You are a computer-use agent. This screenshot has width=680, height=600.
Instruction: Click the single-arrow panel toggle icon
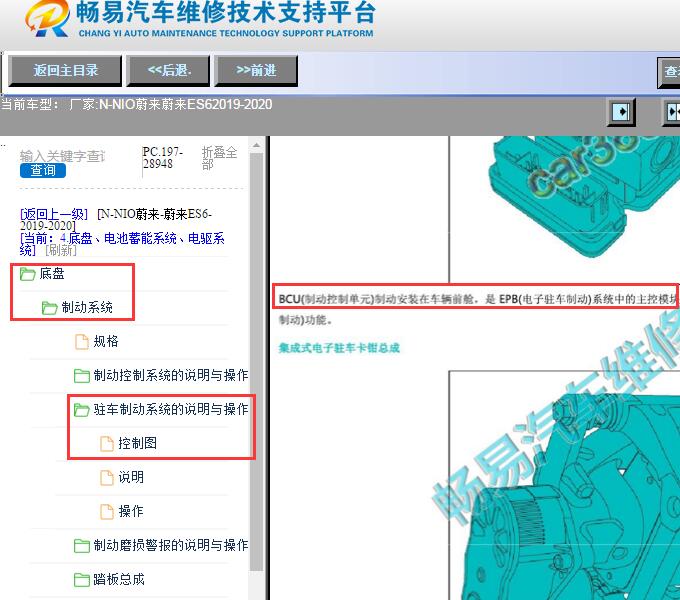(x=621, y=112)
